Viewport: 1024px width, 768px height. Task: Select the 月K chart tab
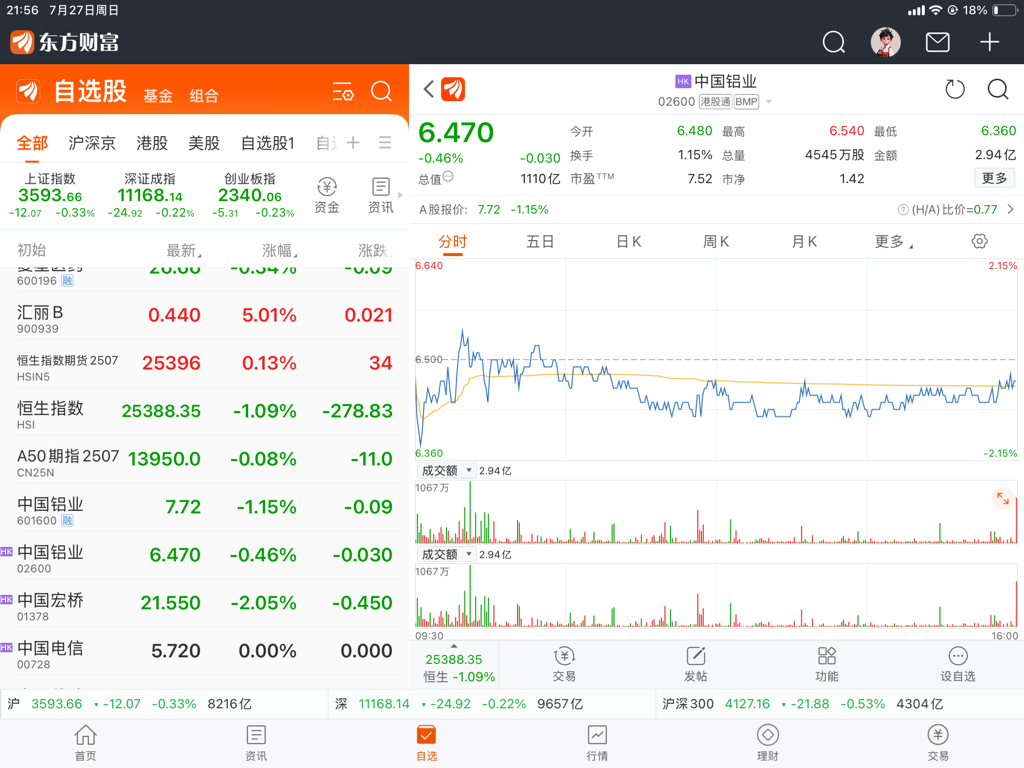tap(804, 242)
